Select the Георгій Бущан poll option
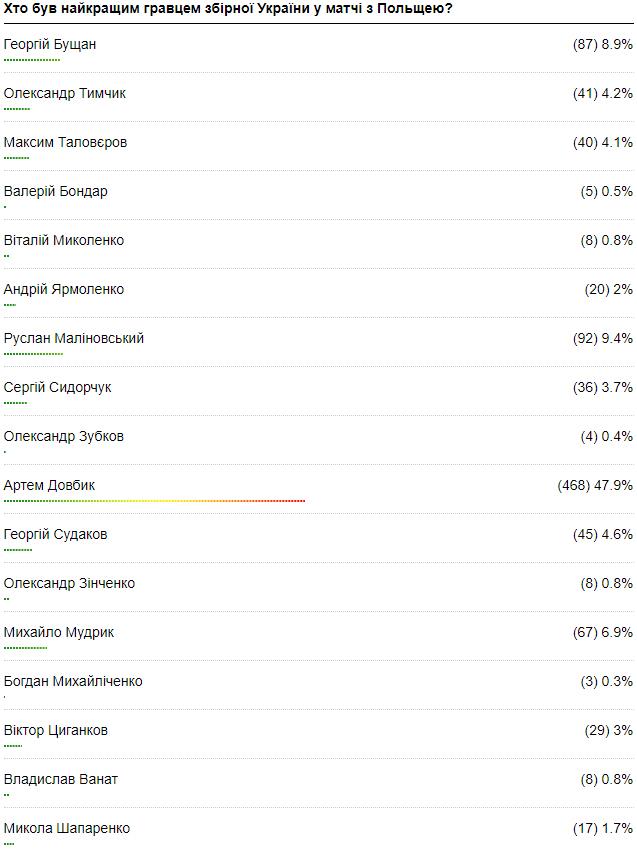The height and width of the screenshot is (850, 637). [x=50, y=45]
